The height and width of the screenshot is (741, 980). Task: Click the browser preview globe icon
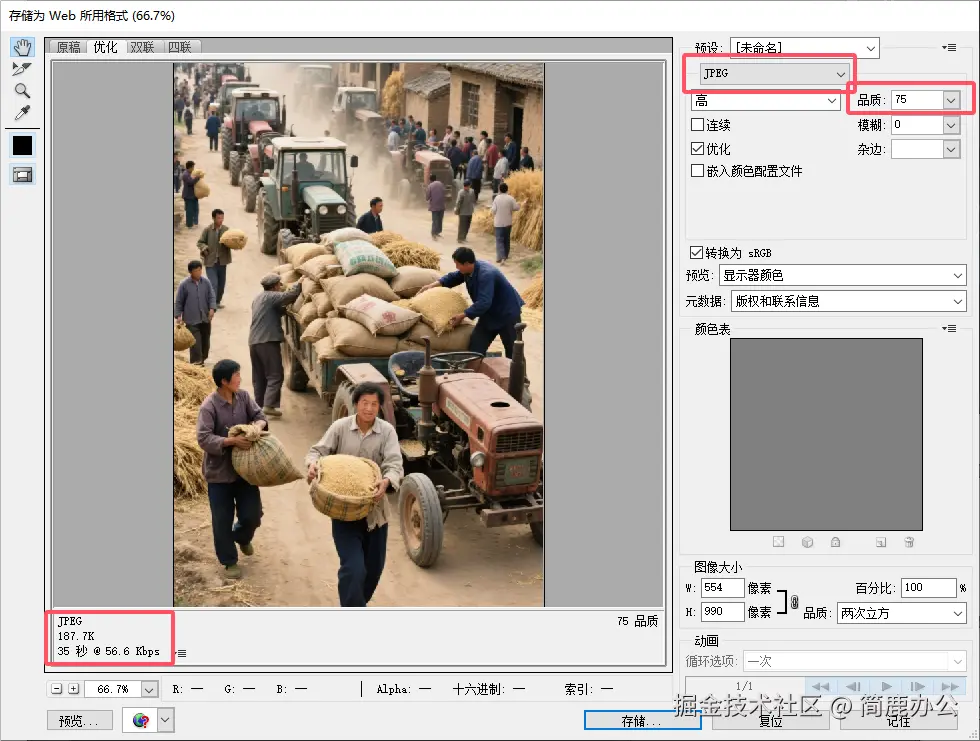141,720
